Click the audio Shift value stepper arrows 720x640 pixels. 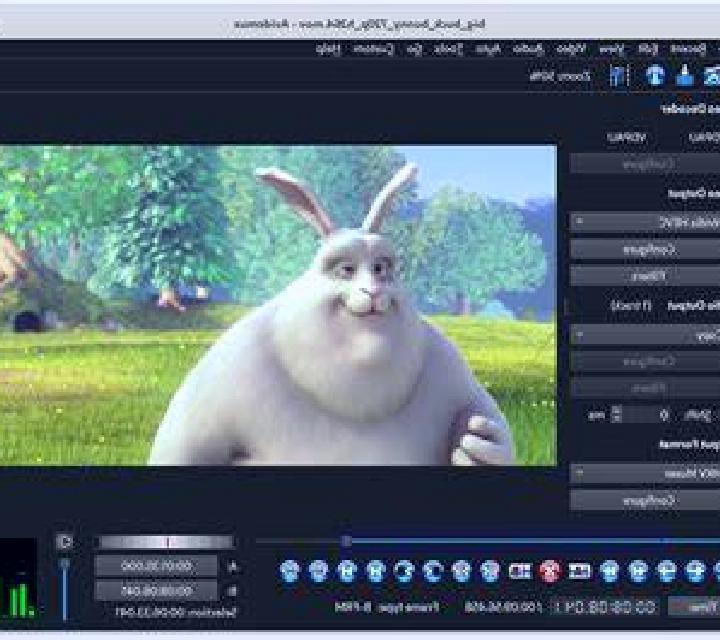pyautogui.click(x=617, y=414)
